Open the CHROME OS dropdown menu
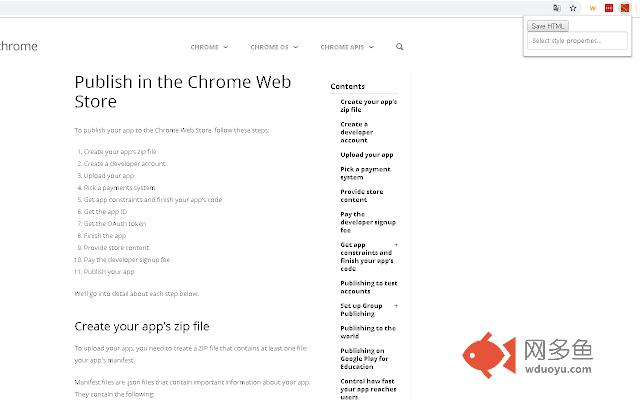Screen dimensions: 640x400 [x=274, y=47]
